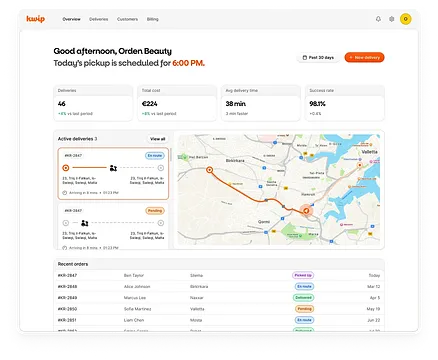438x360 pixels.
Task: Click the Sliema location cell
Action: click(196, 275)
